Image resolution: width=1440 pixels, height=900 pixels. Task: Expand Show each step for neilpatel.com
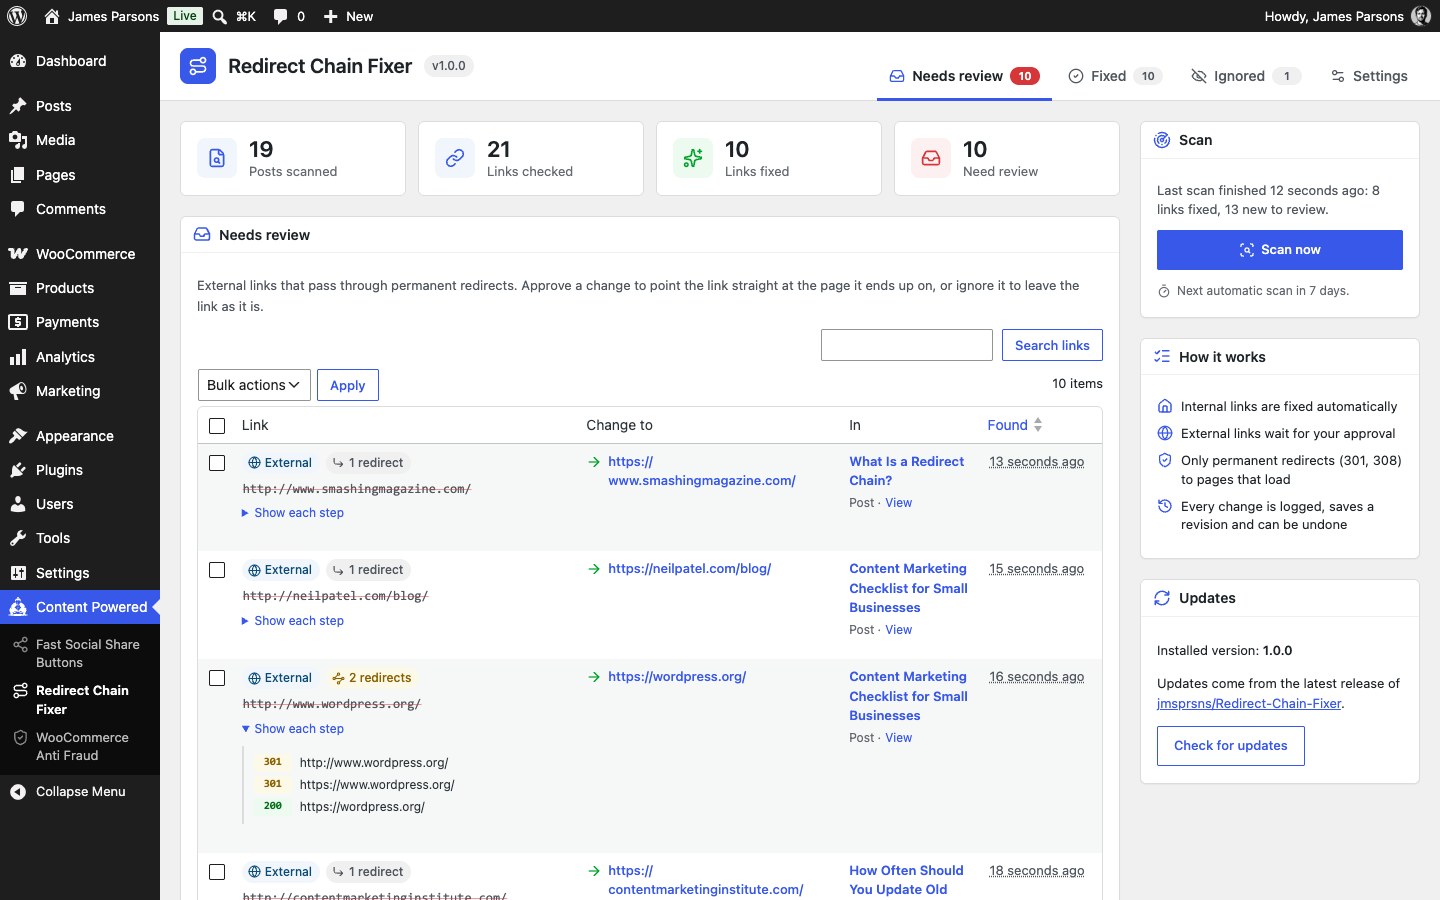click(293, 621)
